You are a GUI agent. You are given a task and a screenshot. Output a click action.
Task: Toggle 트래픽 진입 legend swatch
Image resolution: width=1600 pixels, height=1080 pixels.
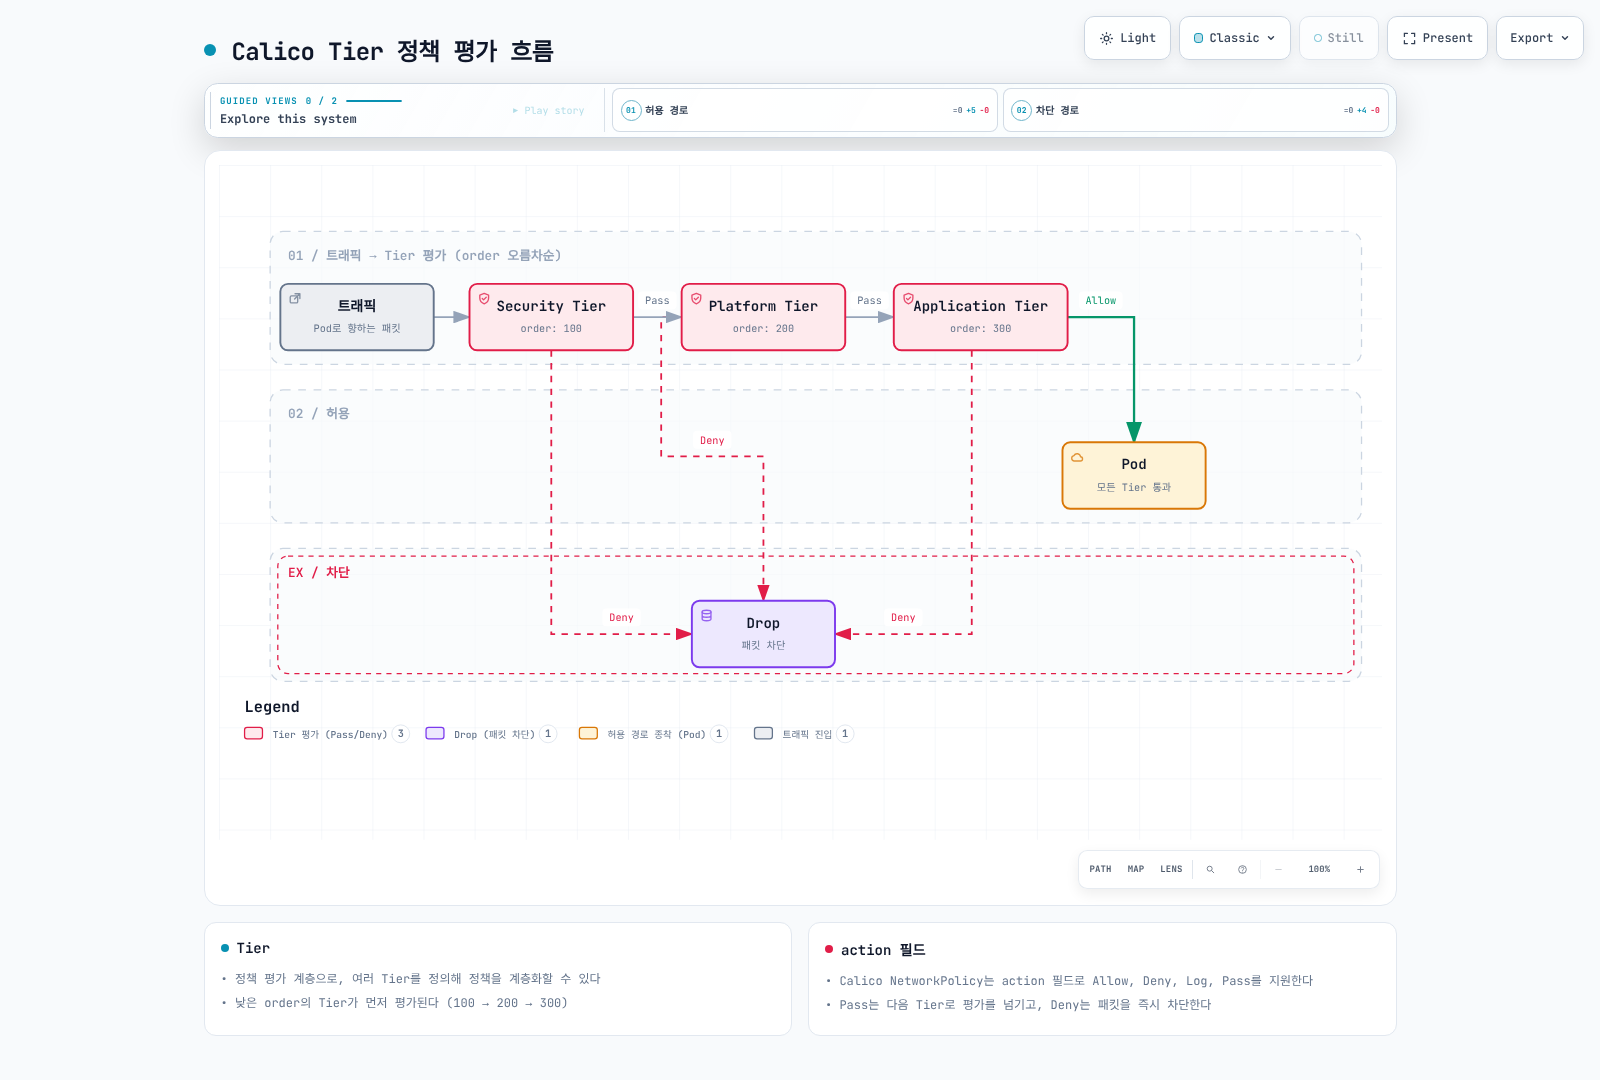pos(763,733)
